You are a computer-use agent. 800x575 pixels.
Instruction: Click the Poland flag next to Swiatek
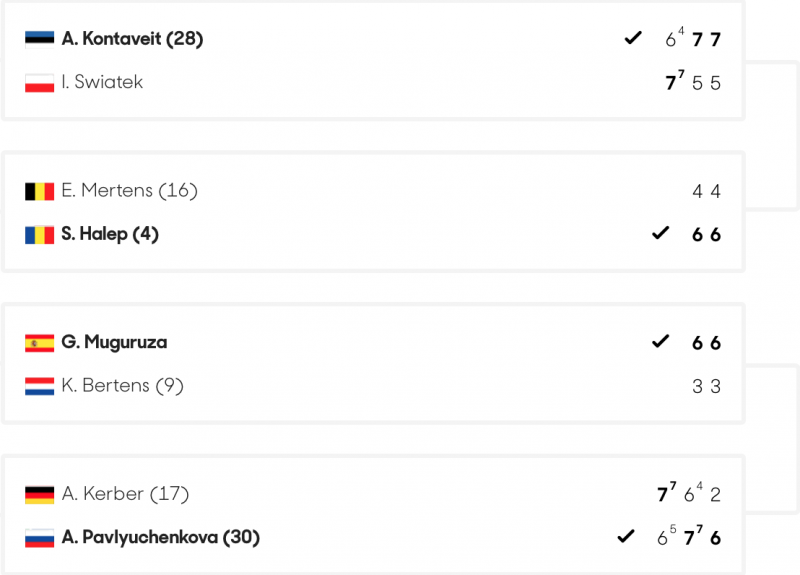click(x=40, y=83)
